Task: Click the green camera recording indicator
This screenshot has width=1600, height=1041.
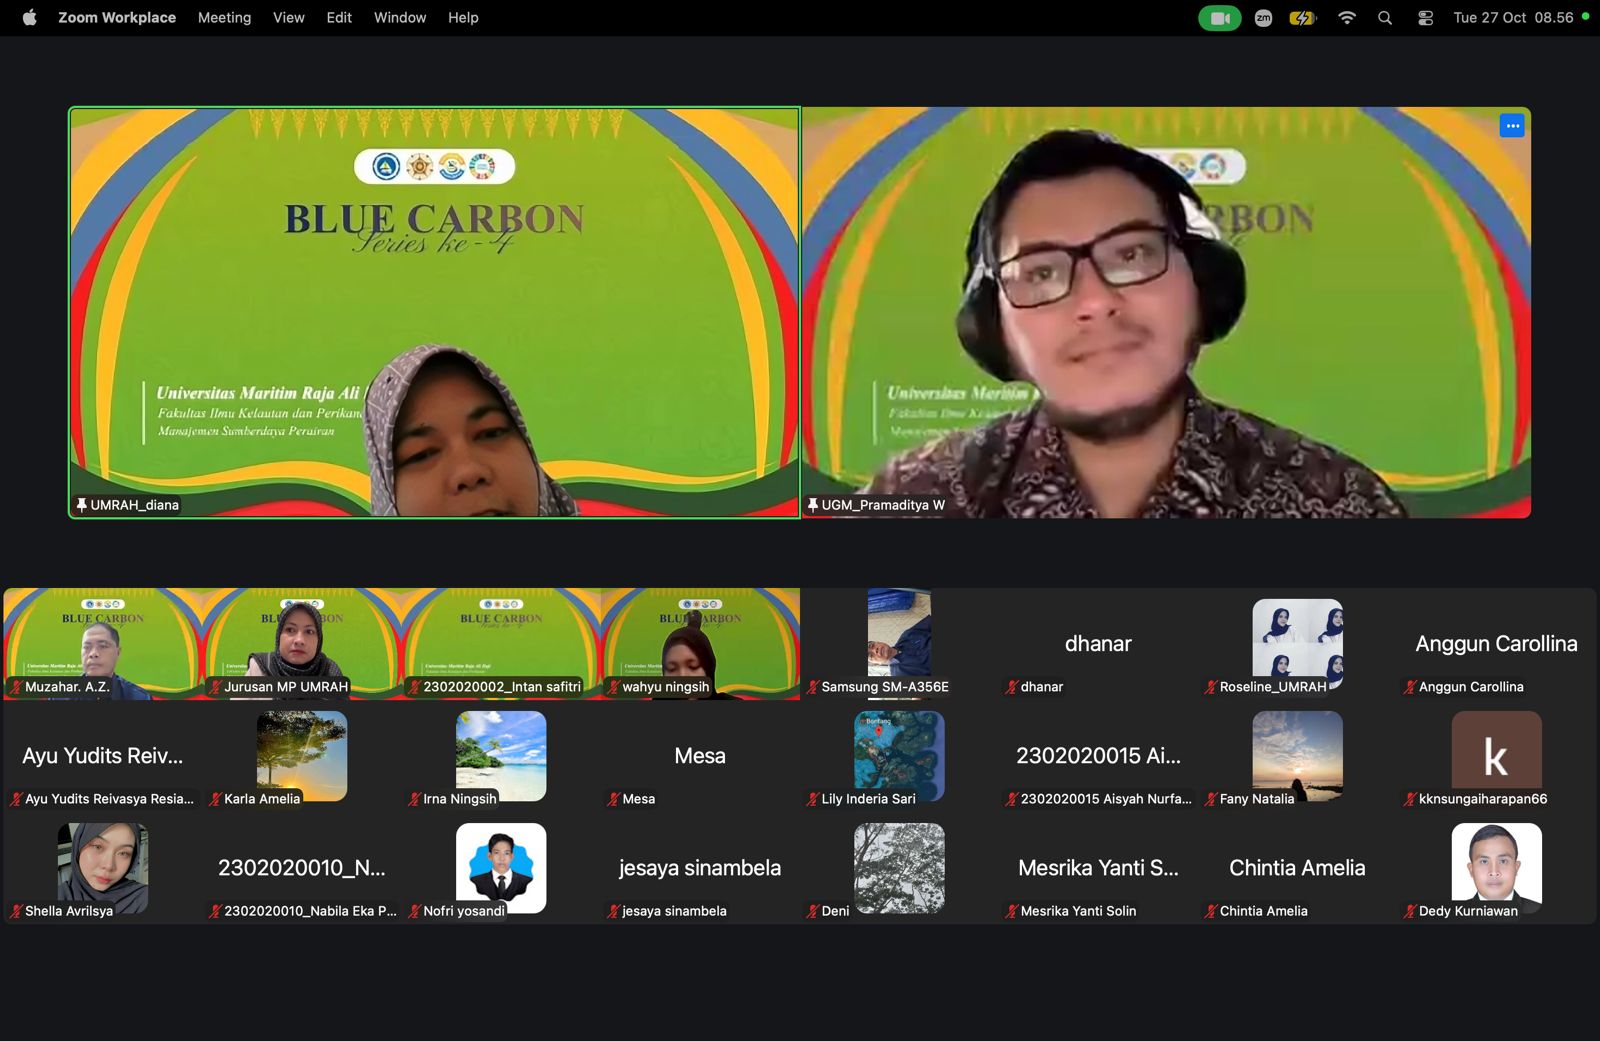Action: coord(1220,18)
